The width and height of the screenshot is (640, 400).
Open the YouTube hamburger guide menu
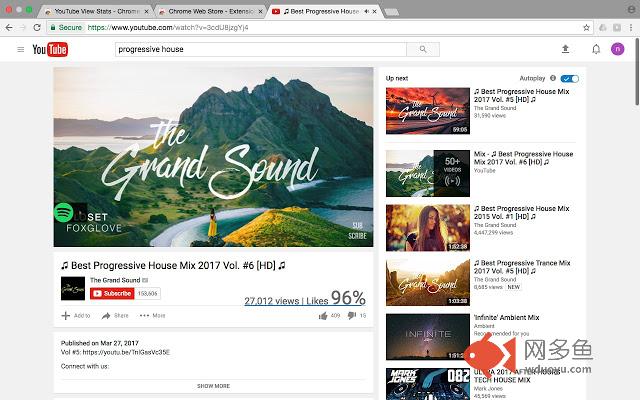click(x=20, y=49)
